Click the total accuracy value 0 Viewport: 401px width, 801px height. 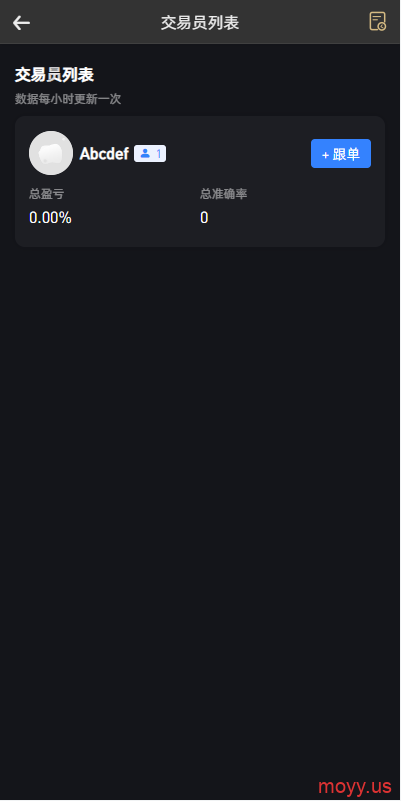tap(204, 218)
